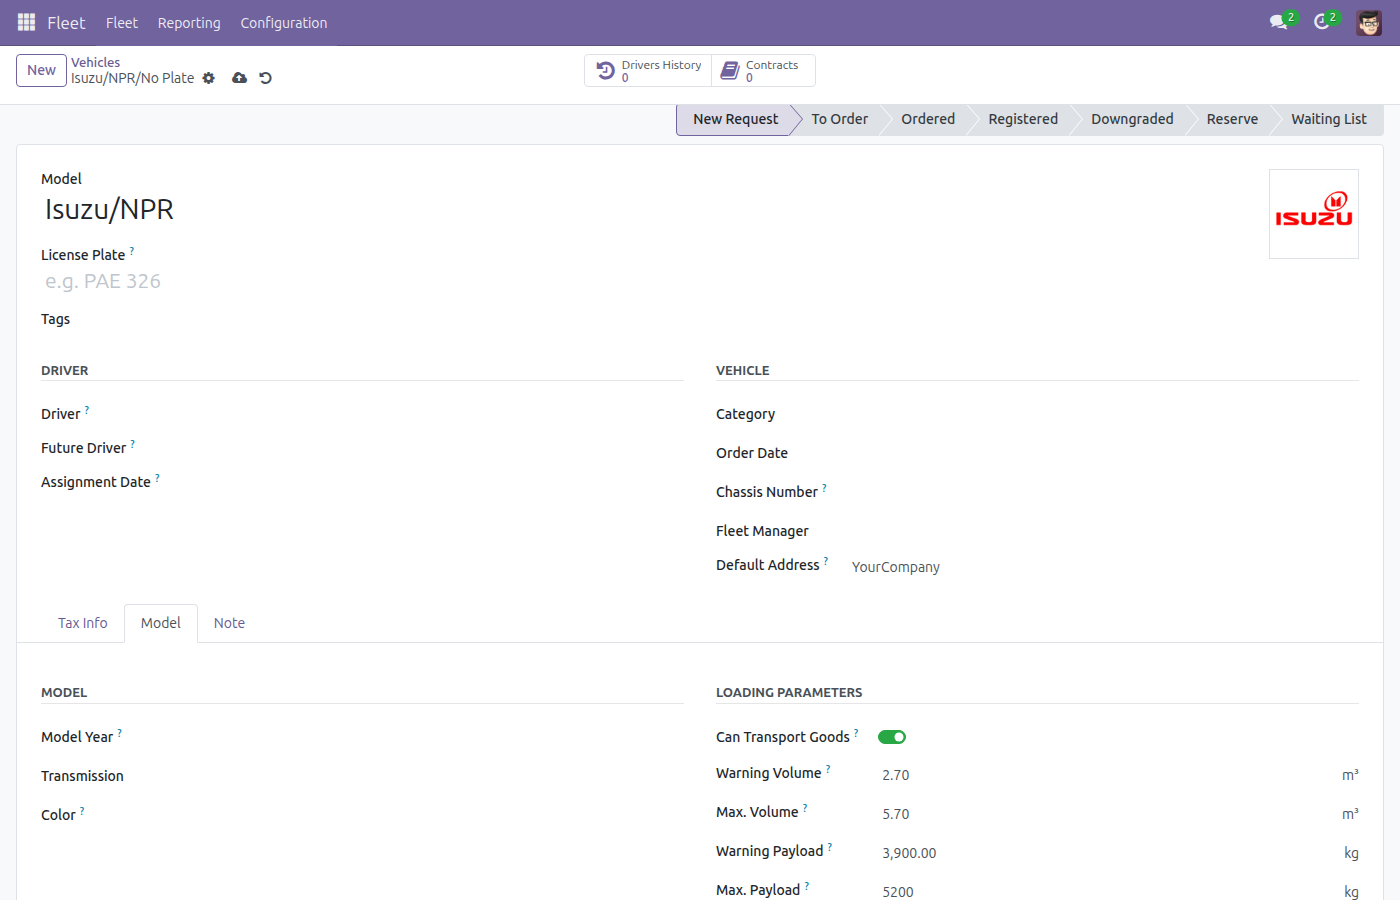The width and height of the screenshot is (1400, 900).
Task: Show help tooltip for Warning Payload
Action: pos(830,846)
